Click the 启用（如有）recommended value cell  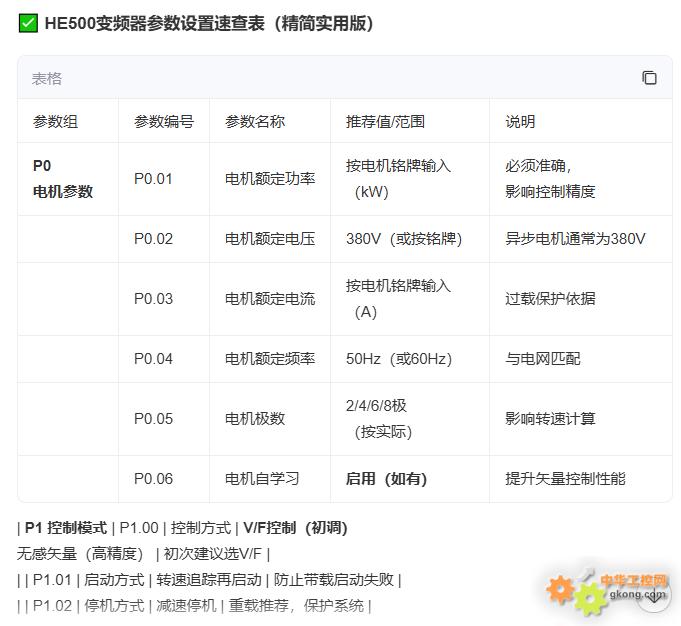(386, 478)
